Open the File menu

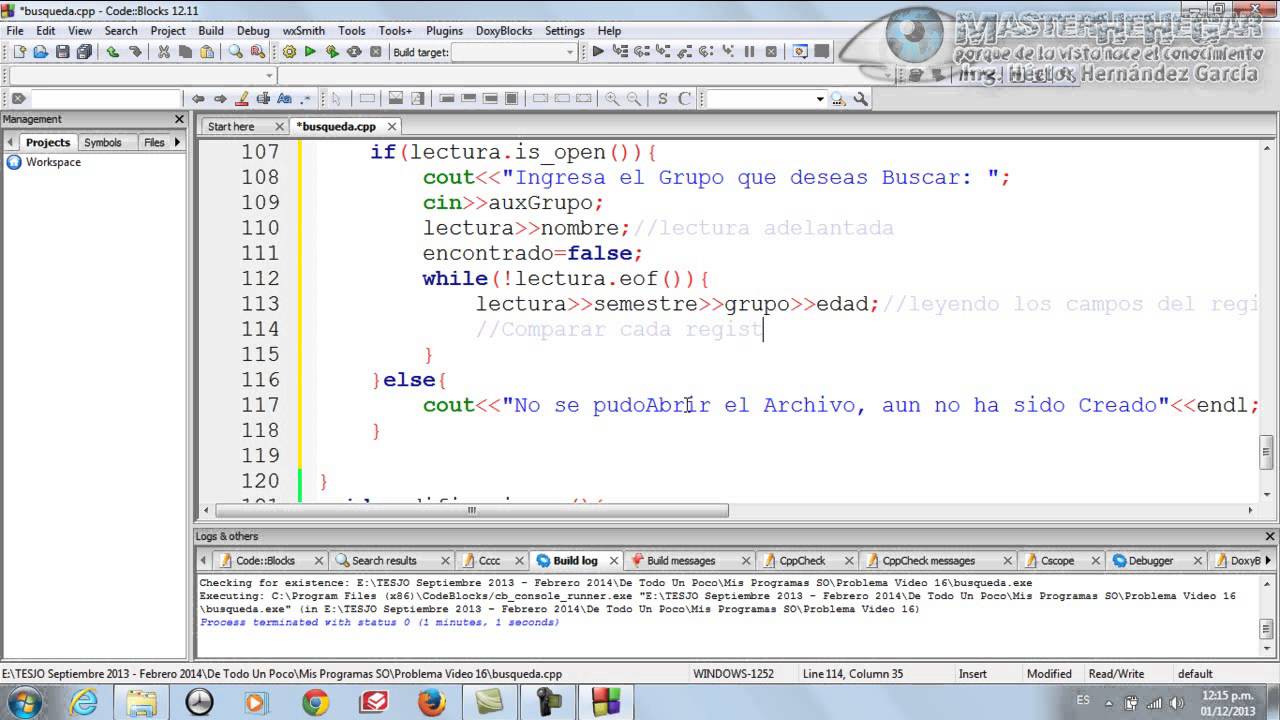(x=15, y=31)
